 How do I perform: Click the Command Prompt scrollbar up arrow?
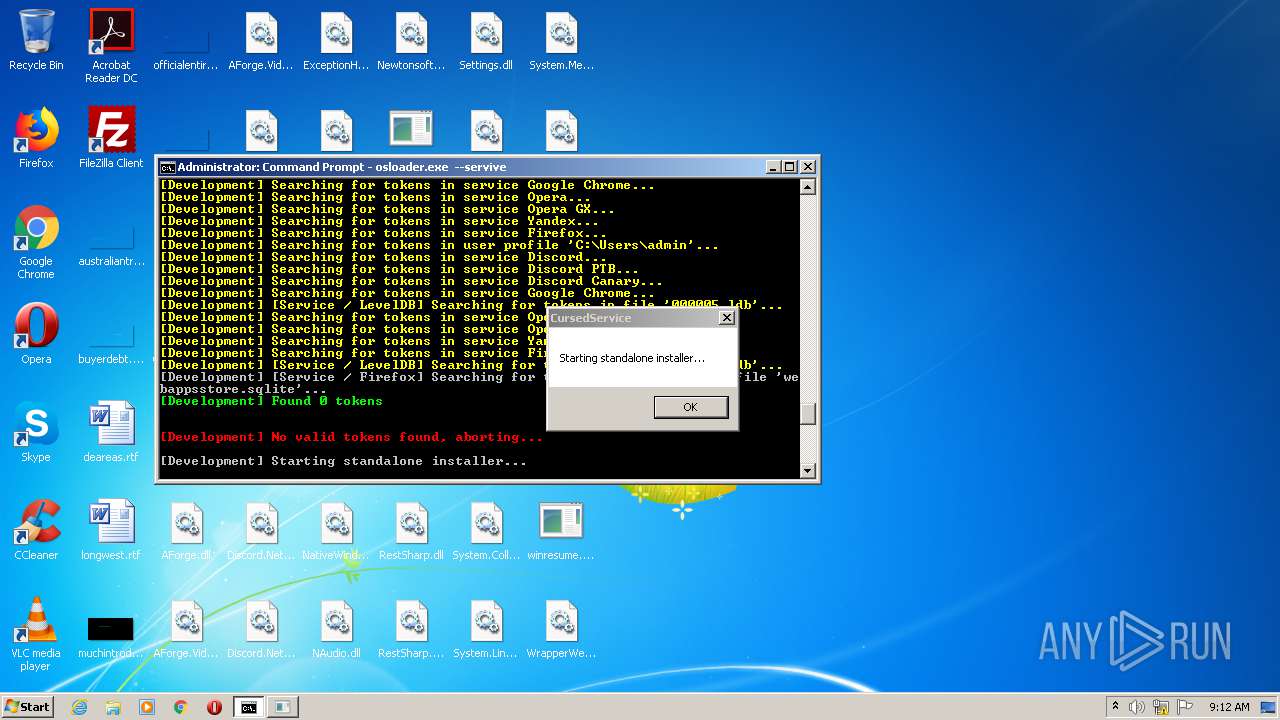click(x=808, y=186)
